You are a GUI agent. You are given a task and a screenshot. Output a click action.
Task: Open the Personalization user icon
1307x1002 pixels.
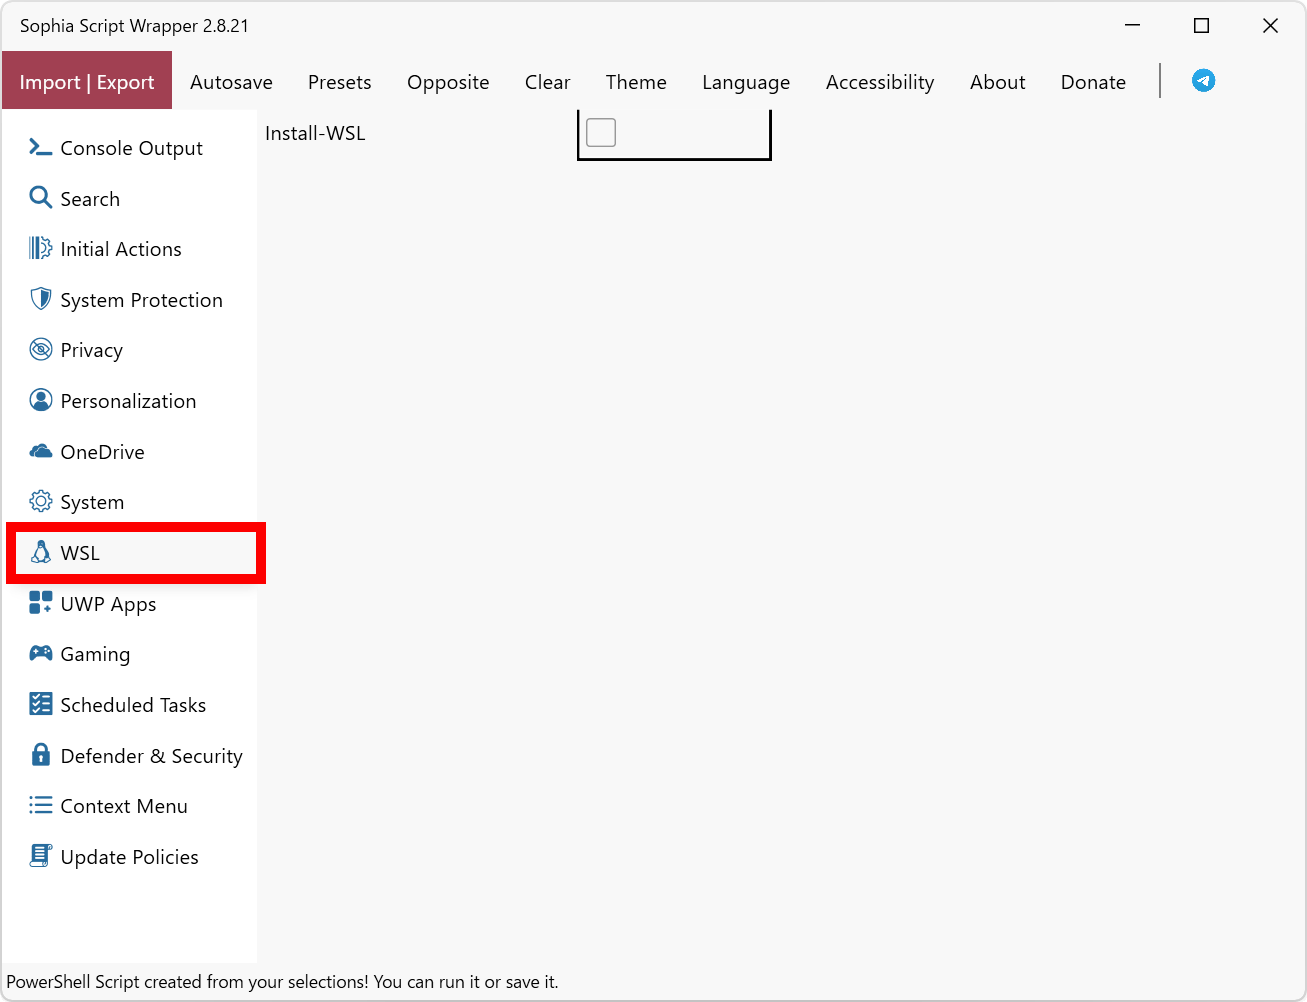[x=40, y=400]
